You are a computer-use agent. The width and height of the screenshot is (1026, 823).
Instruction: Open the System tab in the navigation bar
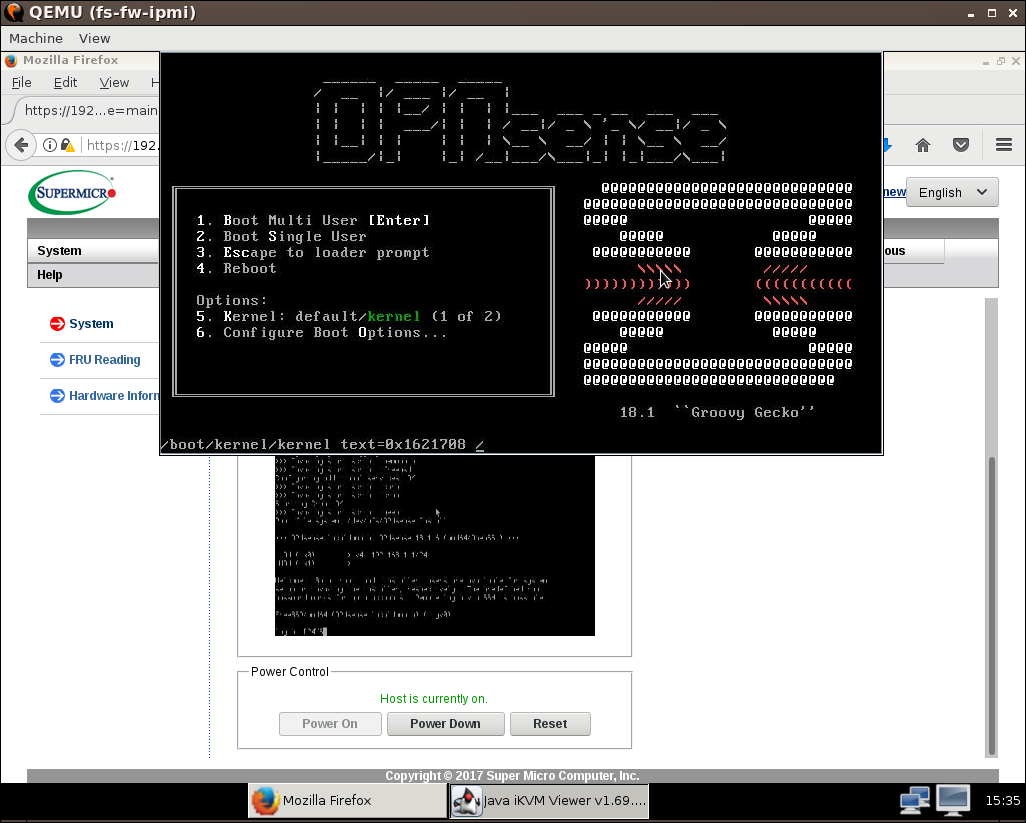(59, 251)
